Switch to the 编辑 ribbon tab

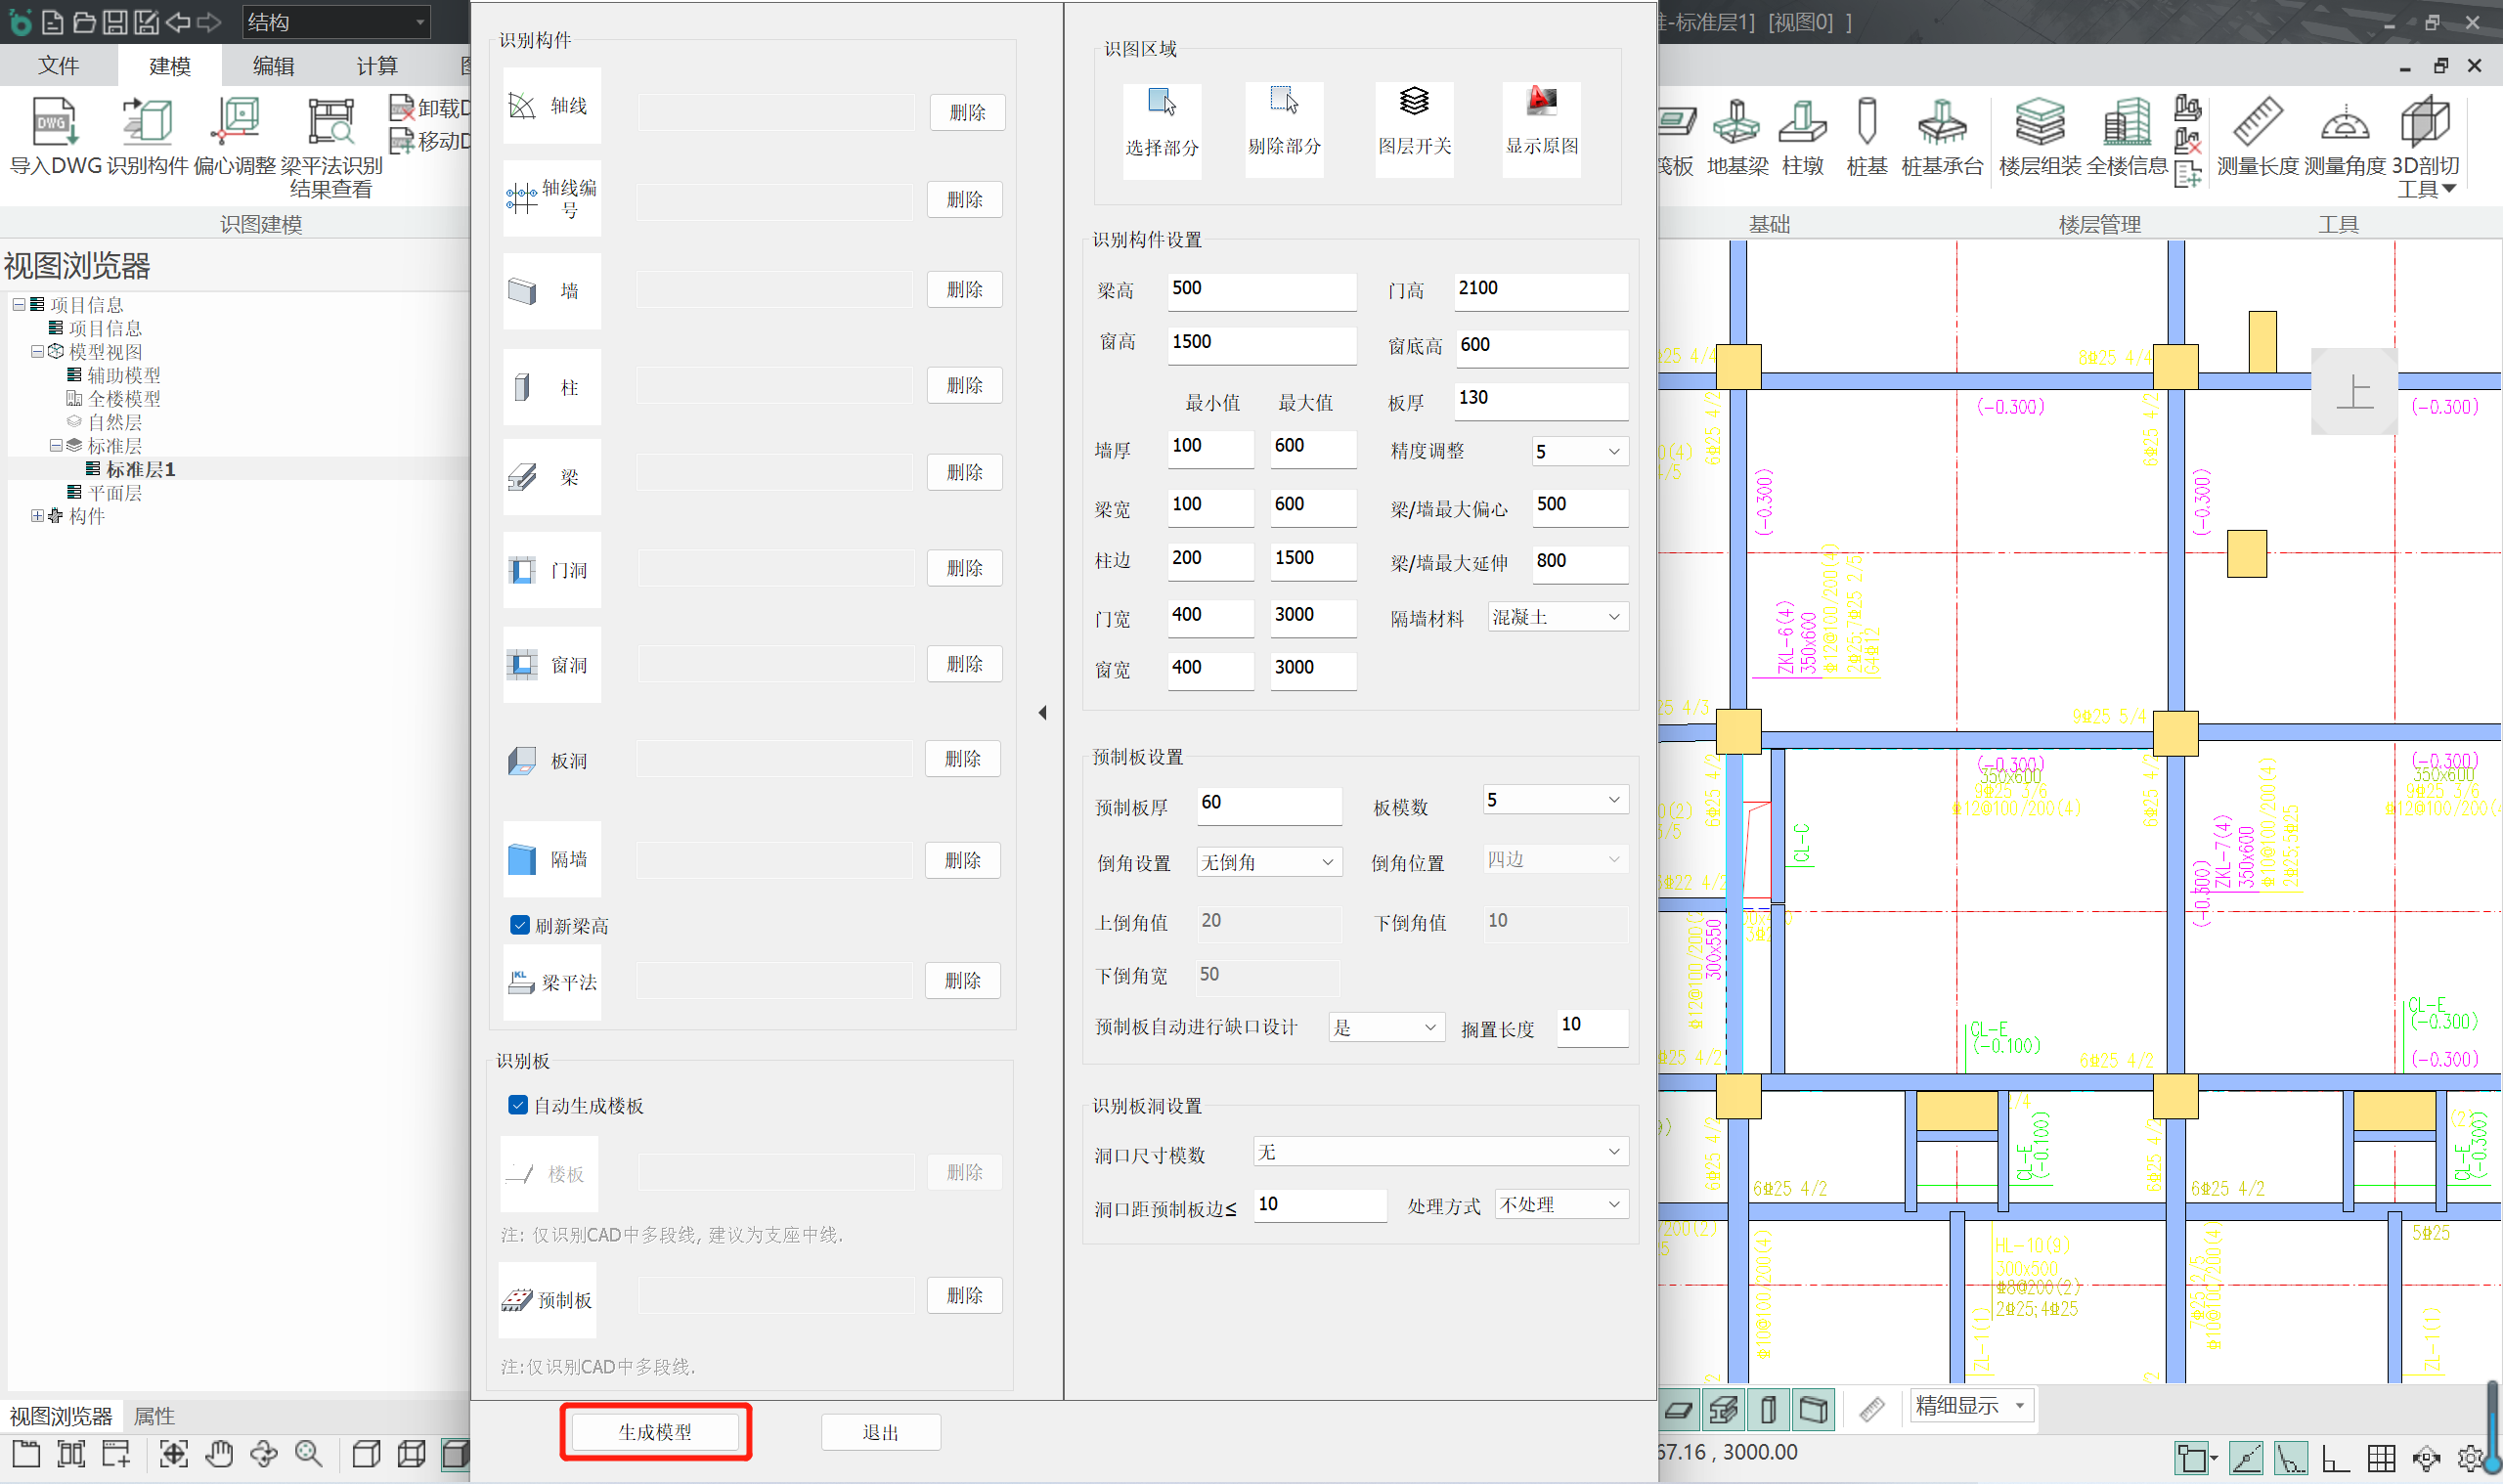pyautogui.click(x=273, y=66)
